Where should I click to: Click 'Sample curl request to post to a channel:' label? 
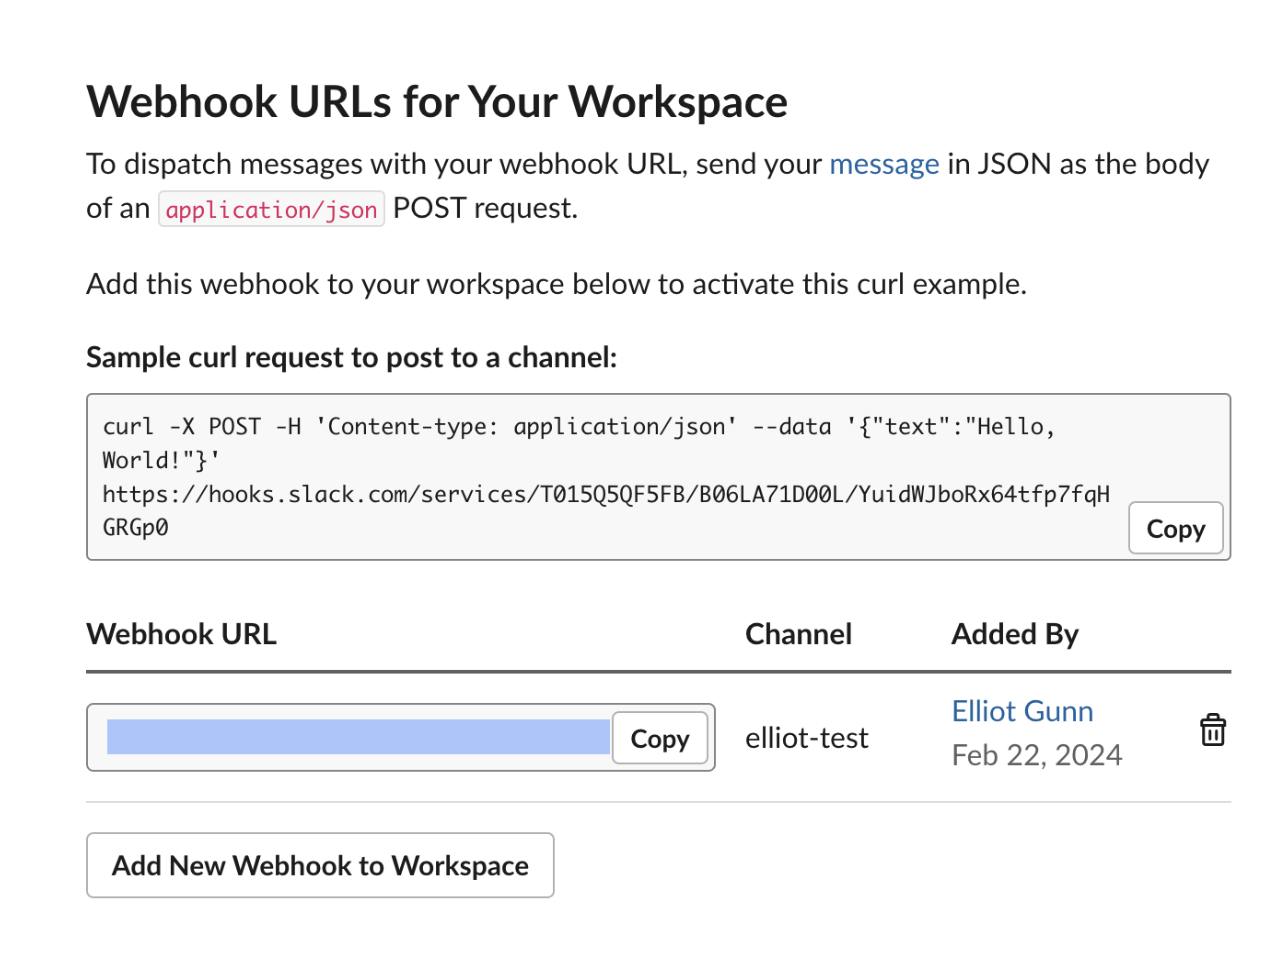click(351, 357)
